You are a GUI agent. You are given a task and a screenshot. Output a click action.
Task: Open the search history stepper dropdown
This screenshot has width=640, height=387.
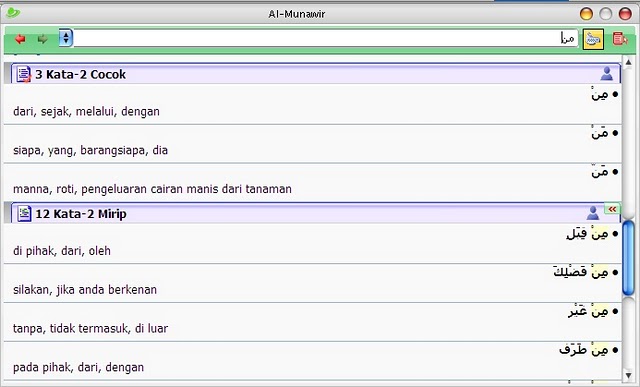pos(66,38)
